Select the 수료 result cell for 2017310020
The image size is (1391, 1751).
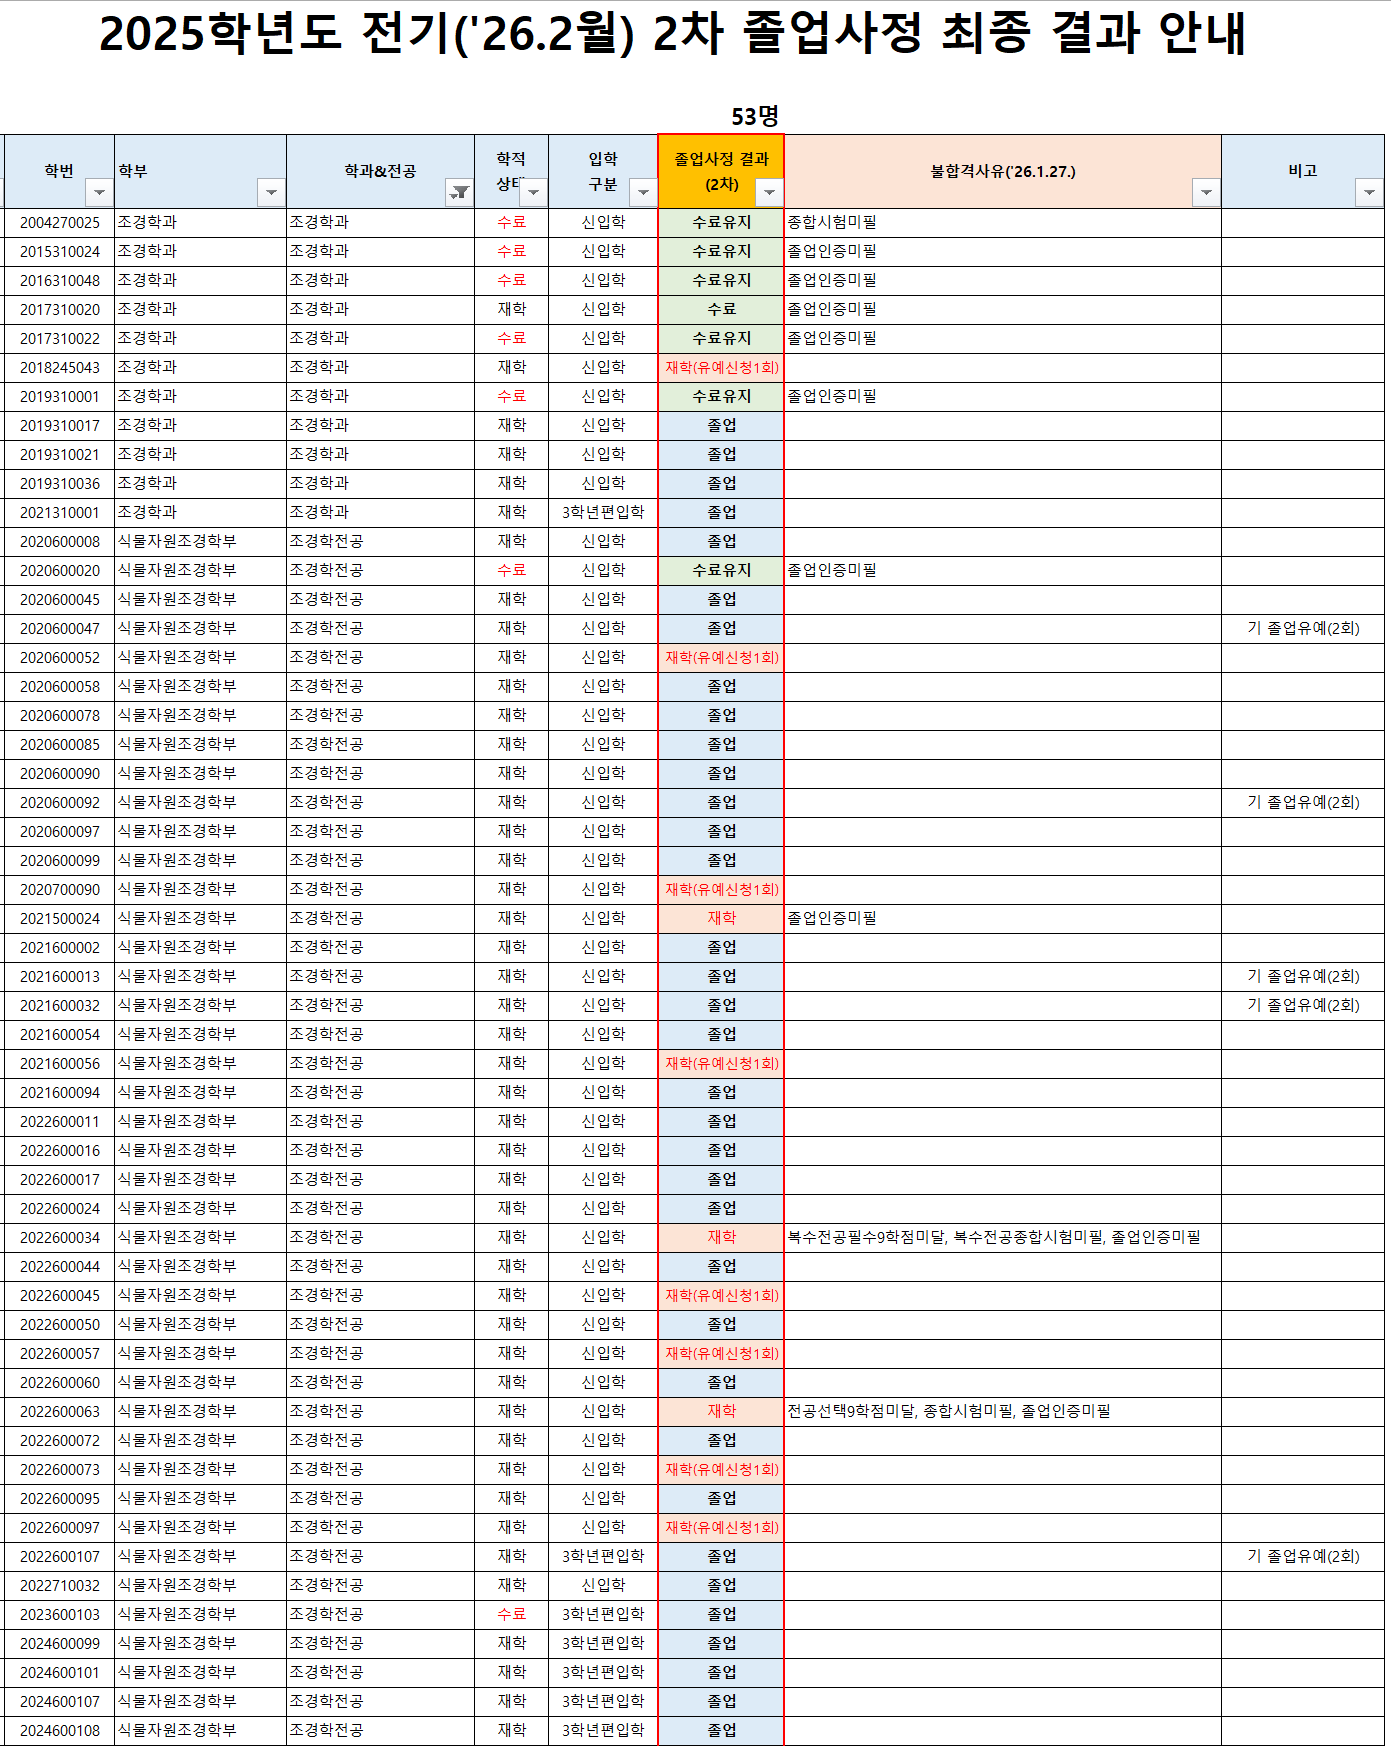[721, 310]
